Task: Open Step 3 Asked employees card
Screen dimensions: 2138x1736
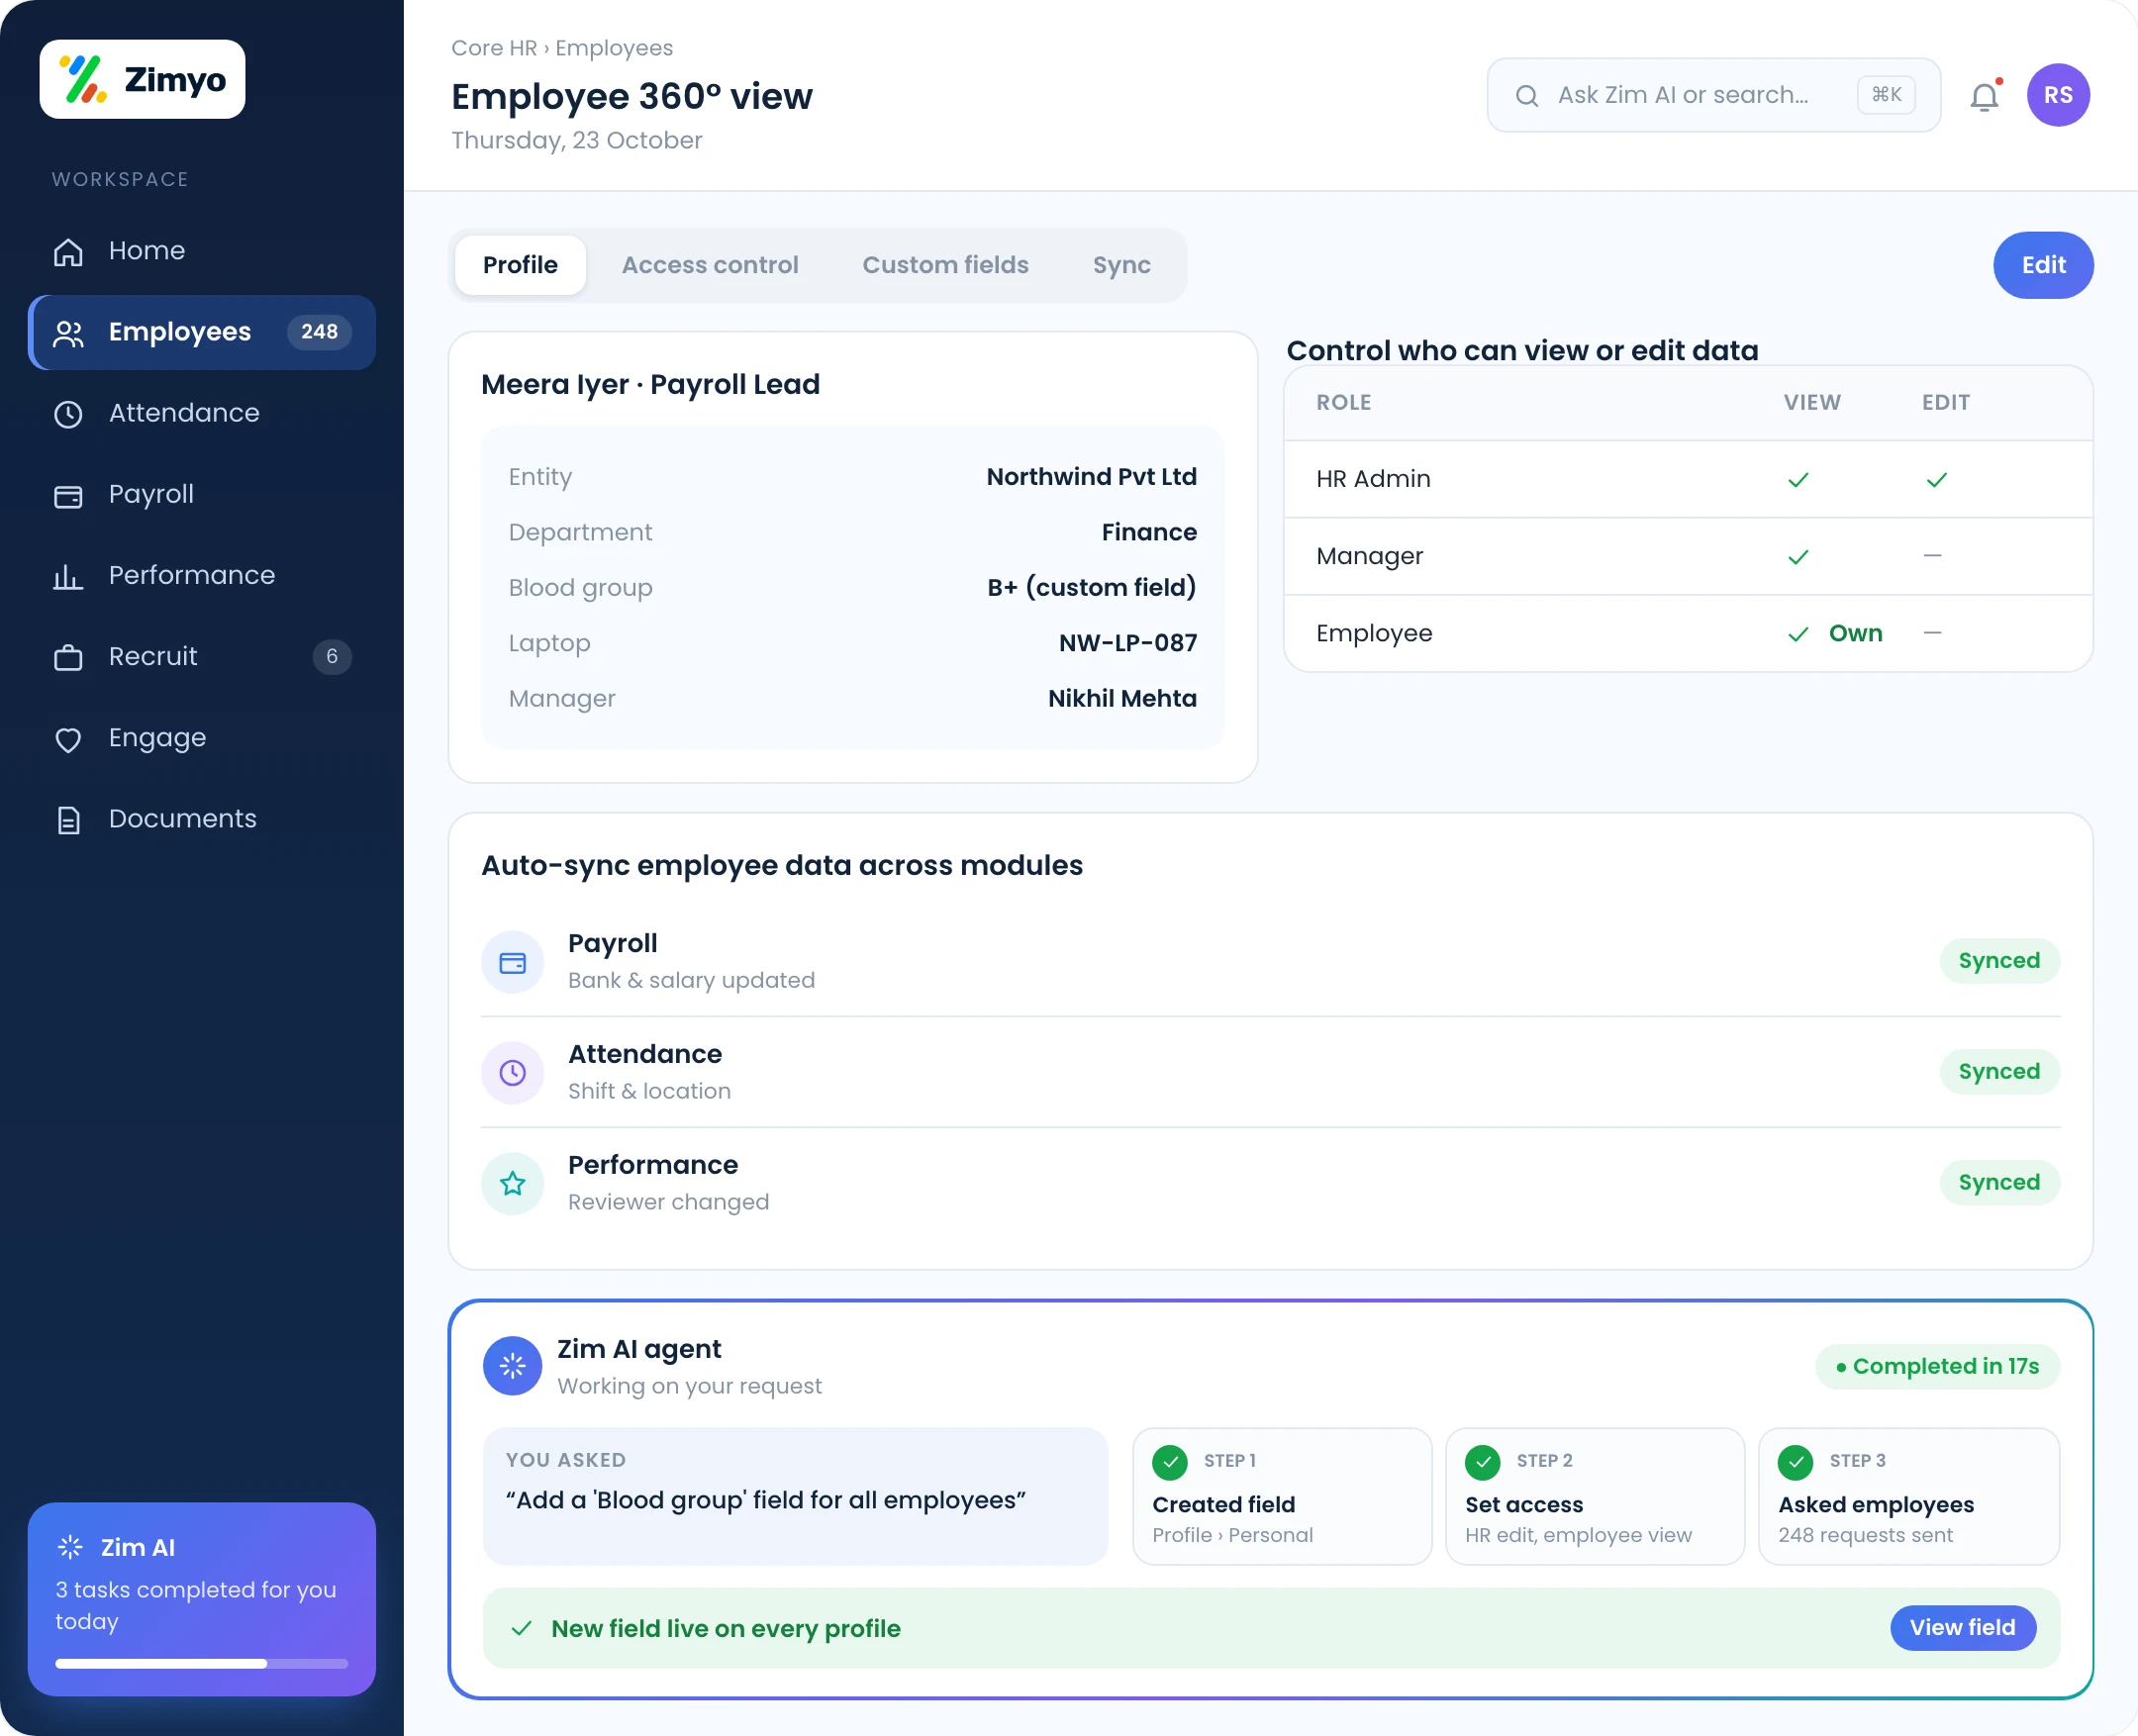Action: tap(1908, 1496)
